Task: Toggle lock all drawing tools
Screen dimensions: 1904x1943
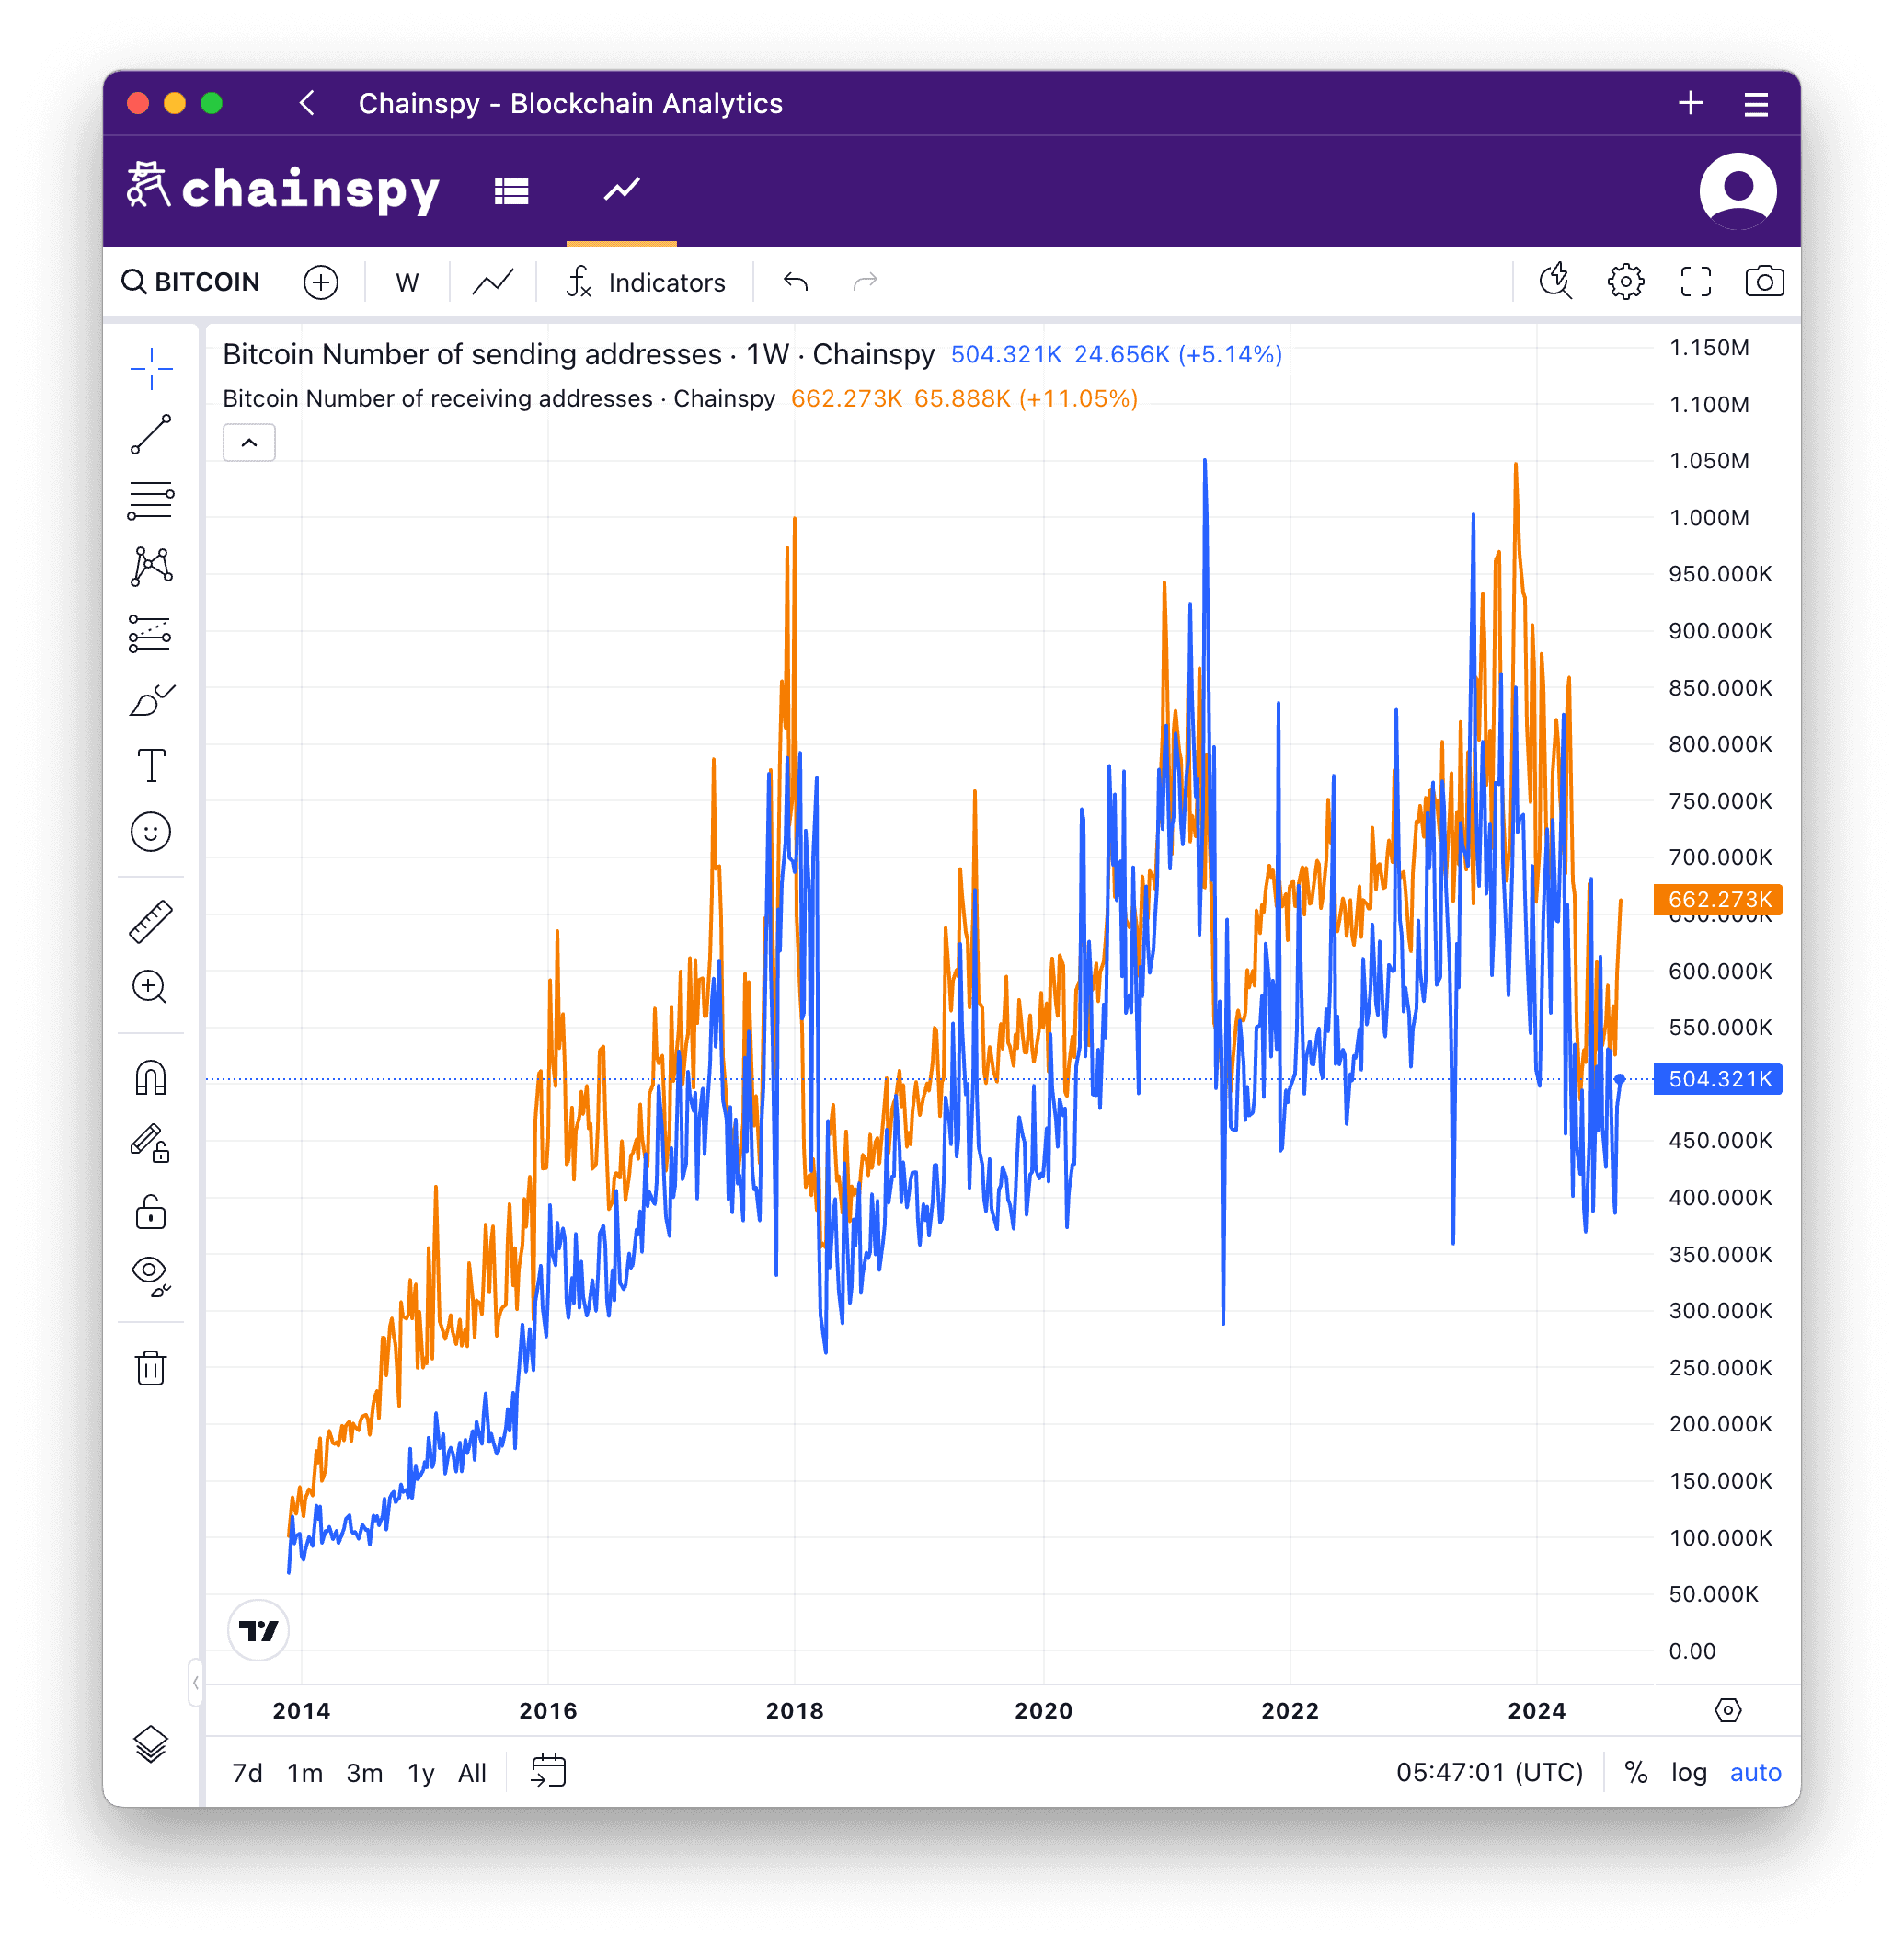Action: [151, 1211]
